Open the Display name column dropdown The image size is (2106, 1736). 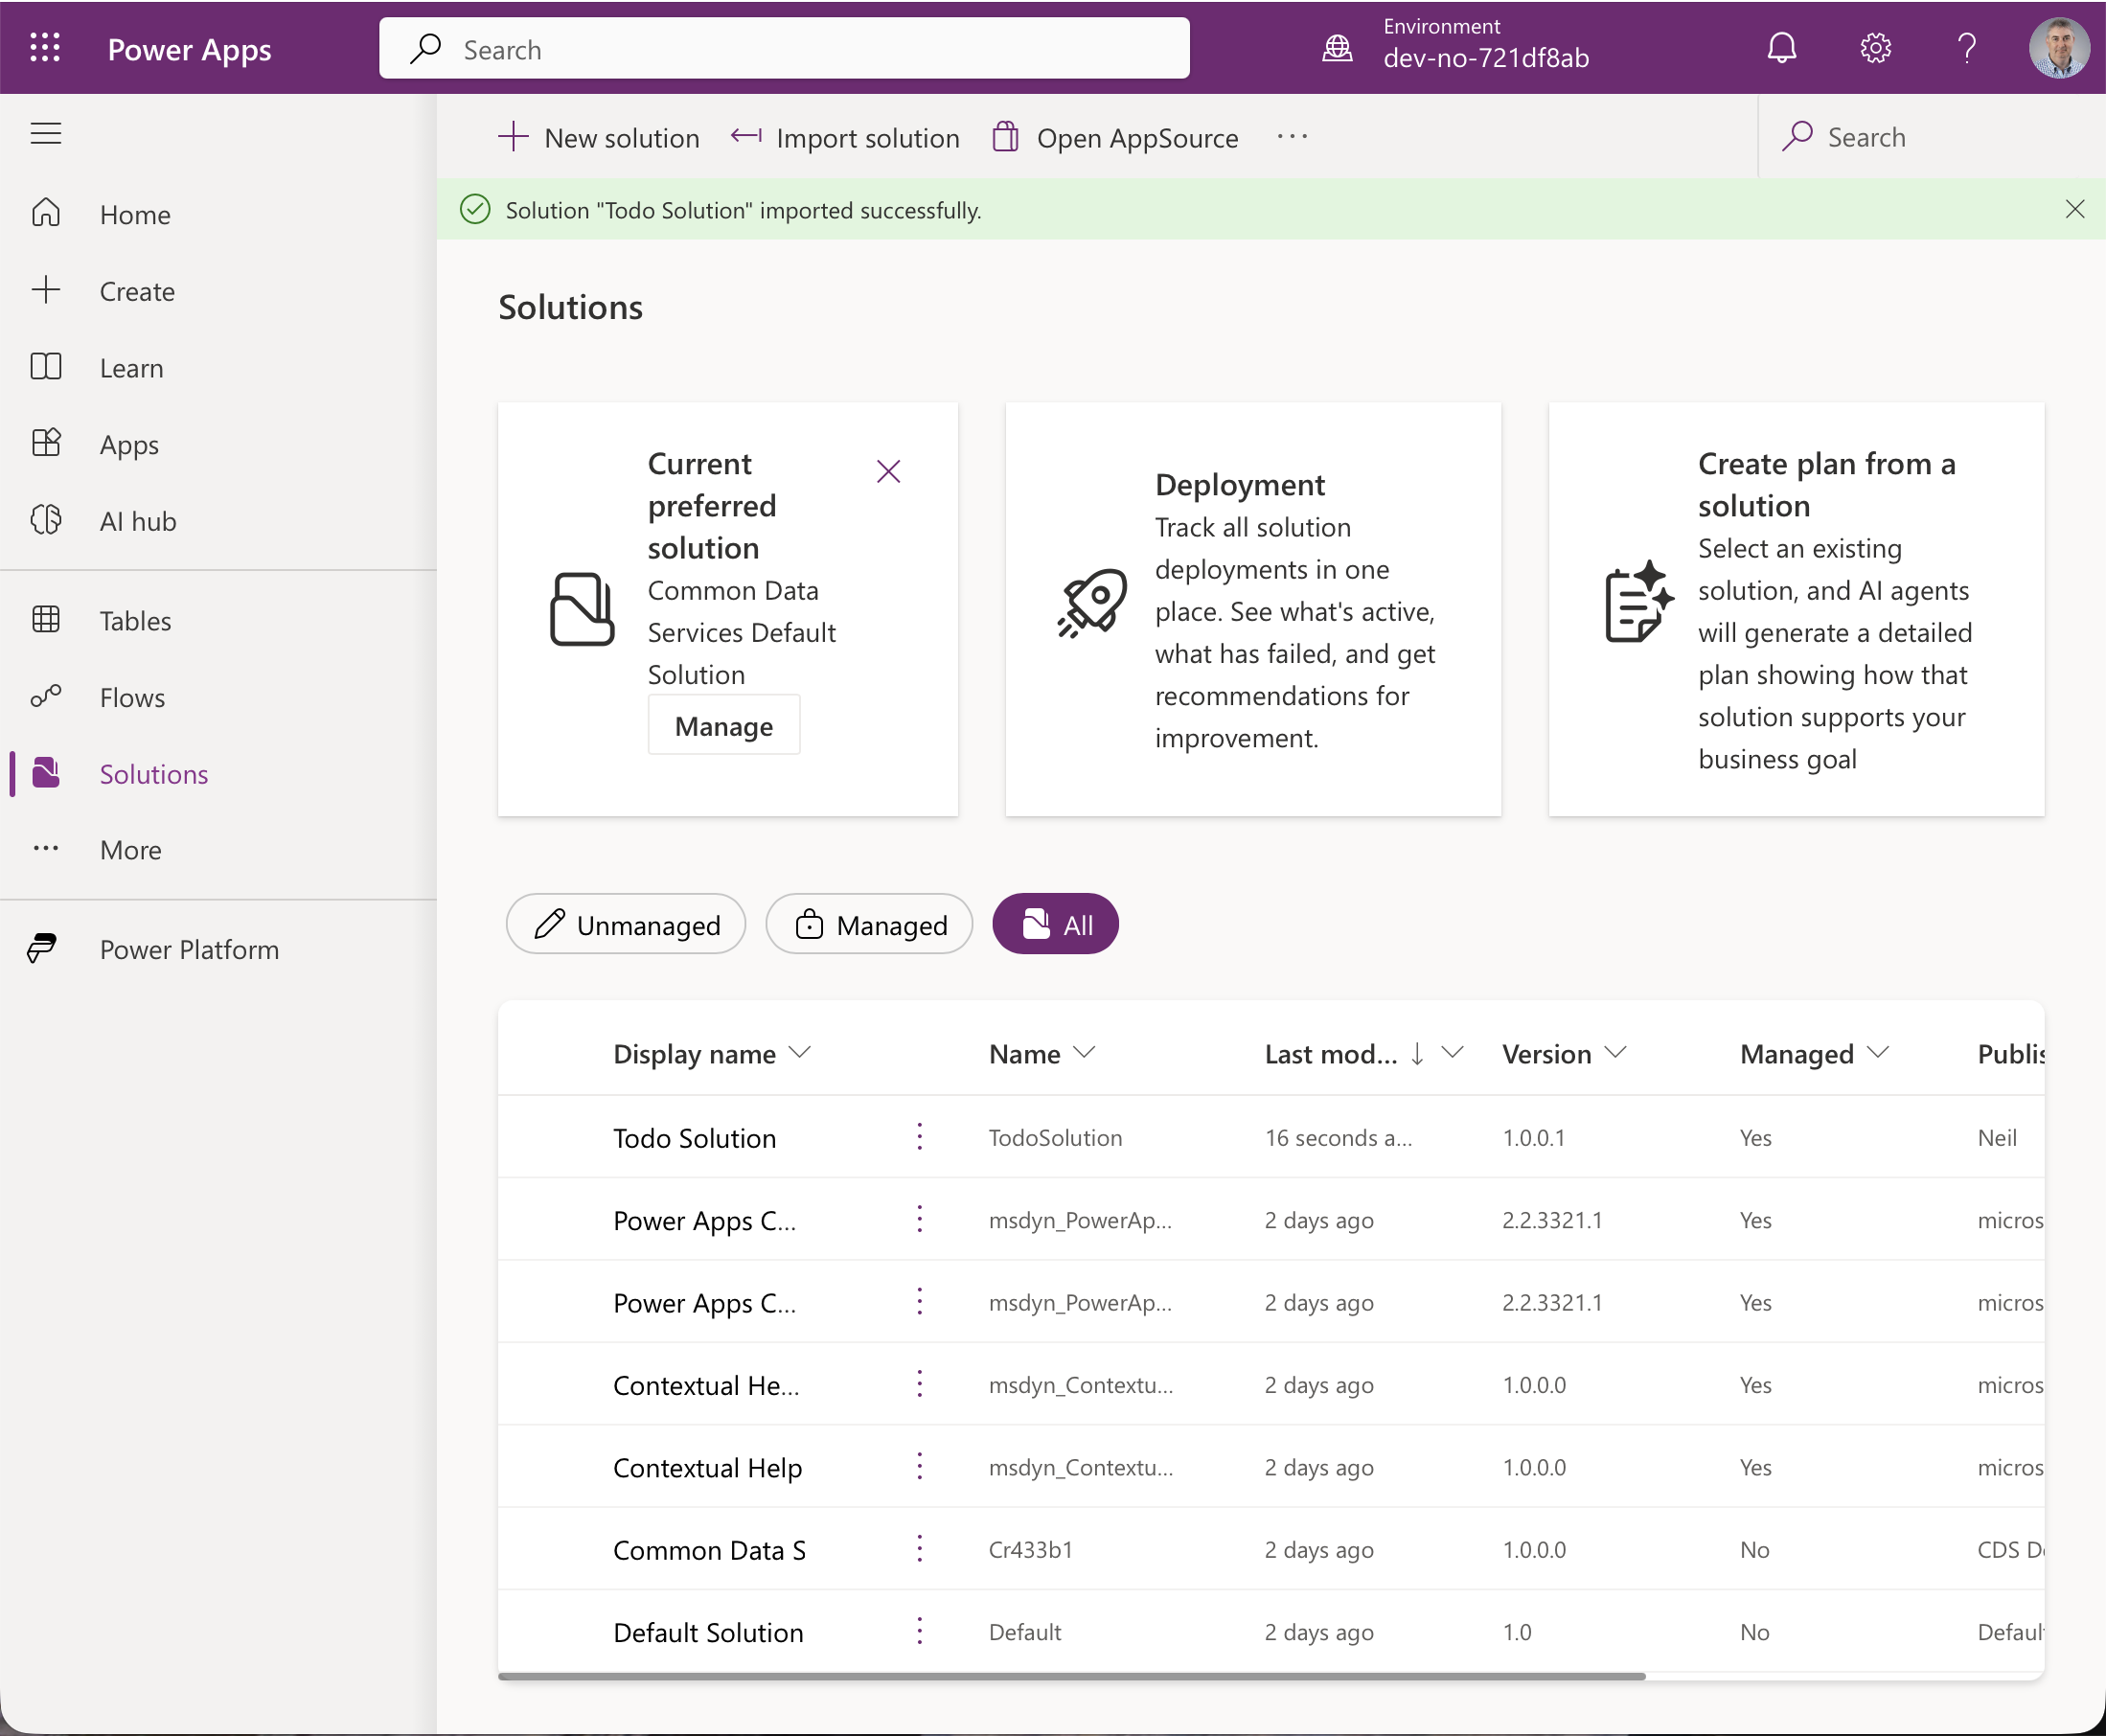point(800,1053)
